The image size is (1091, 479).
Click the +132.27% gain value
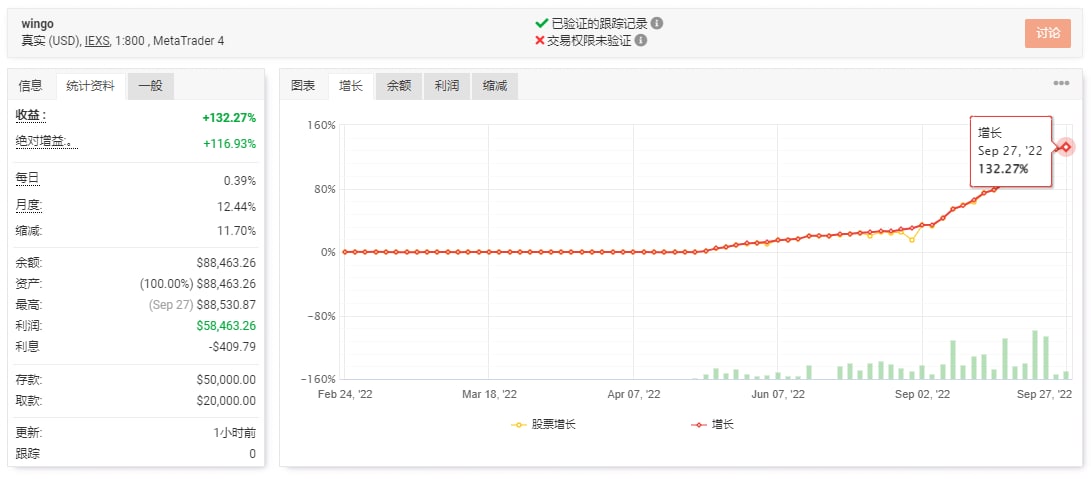pos(229,118)
